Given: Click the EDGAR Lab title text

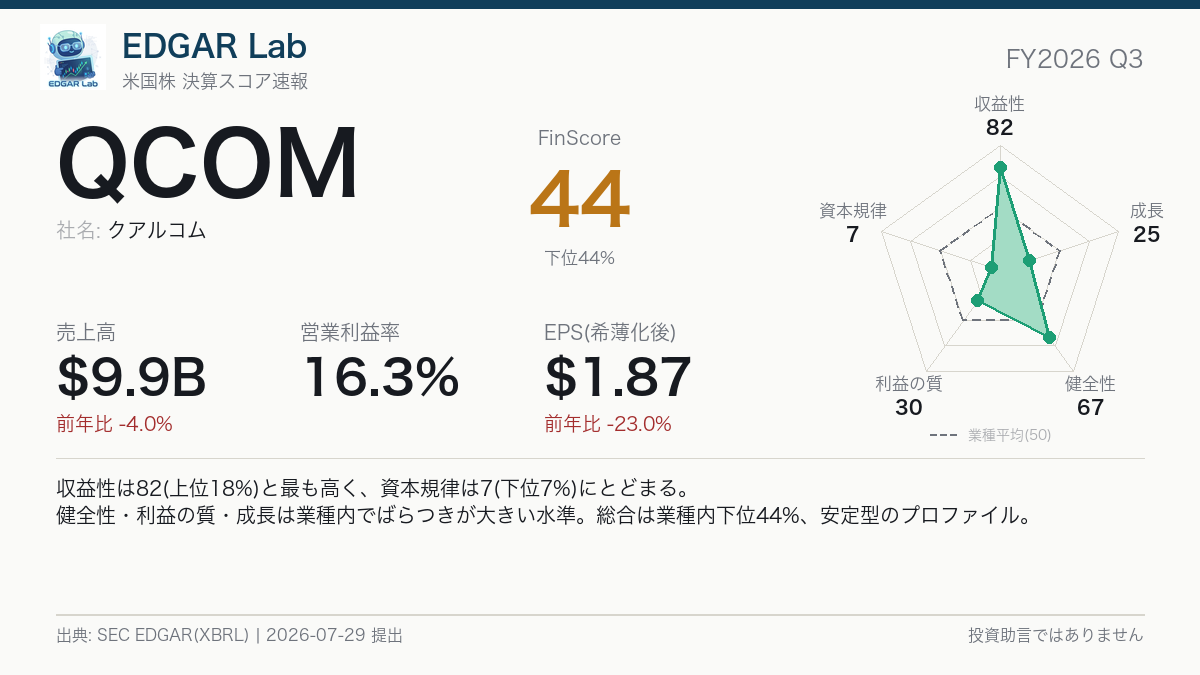Looking at the screenshot, I should point(214,45).
